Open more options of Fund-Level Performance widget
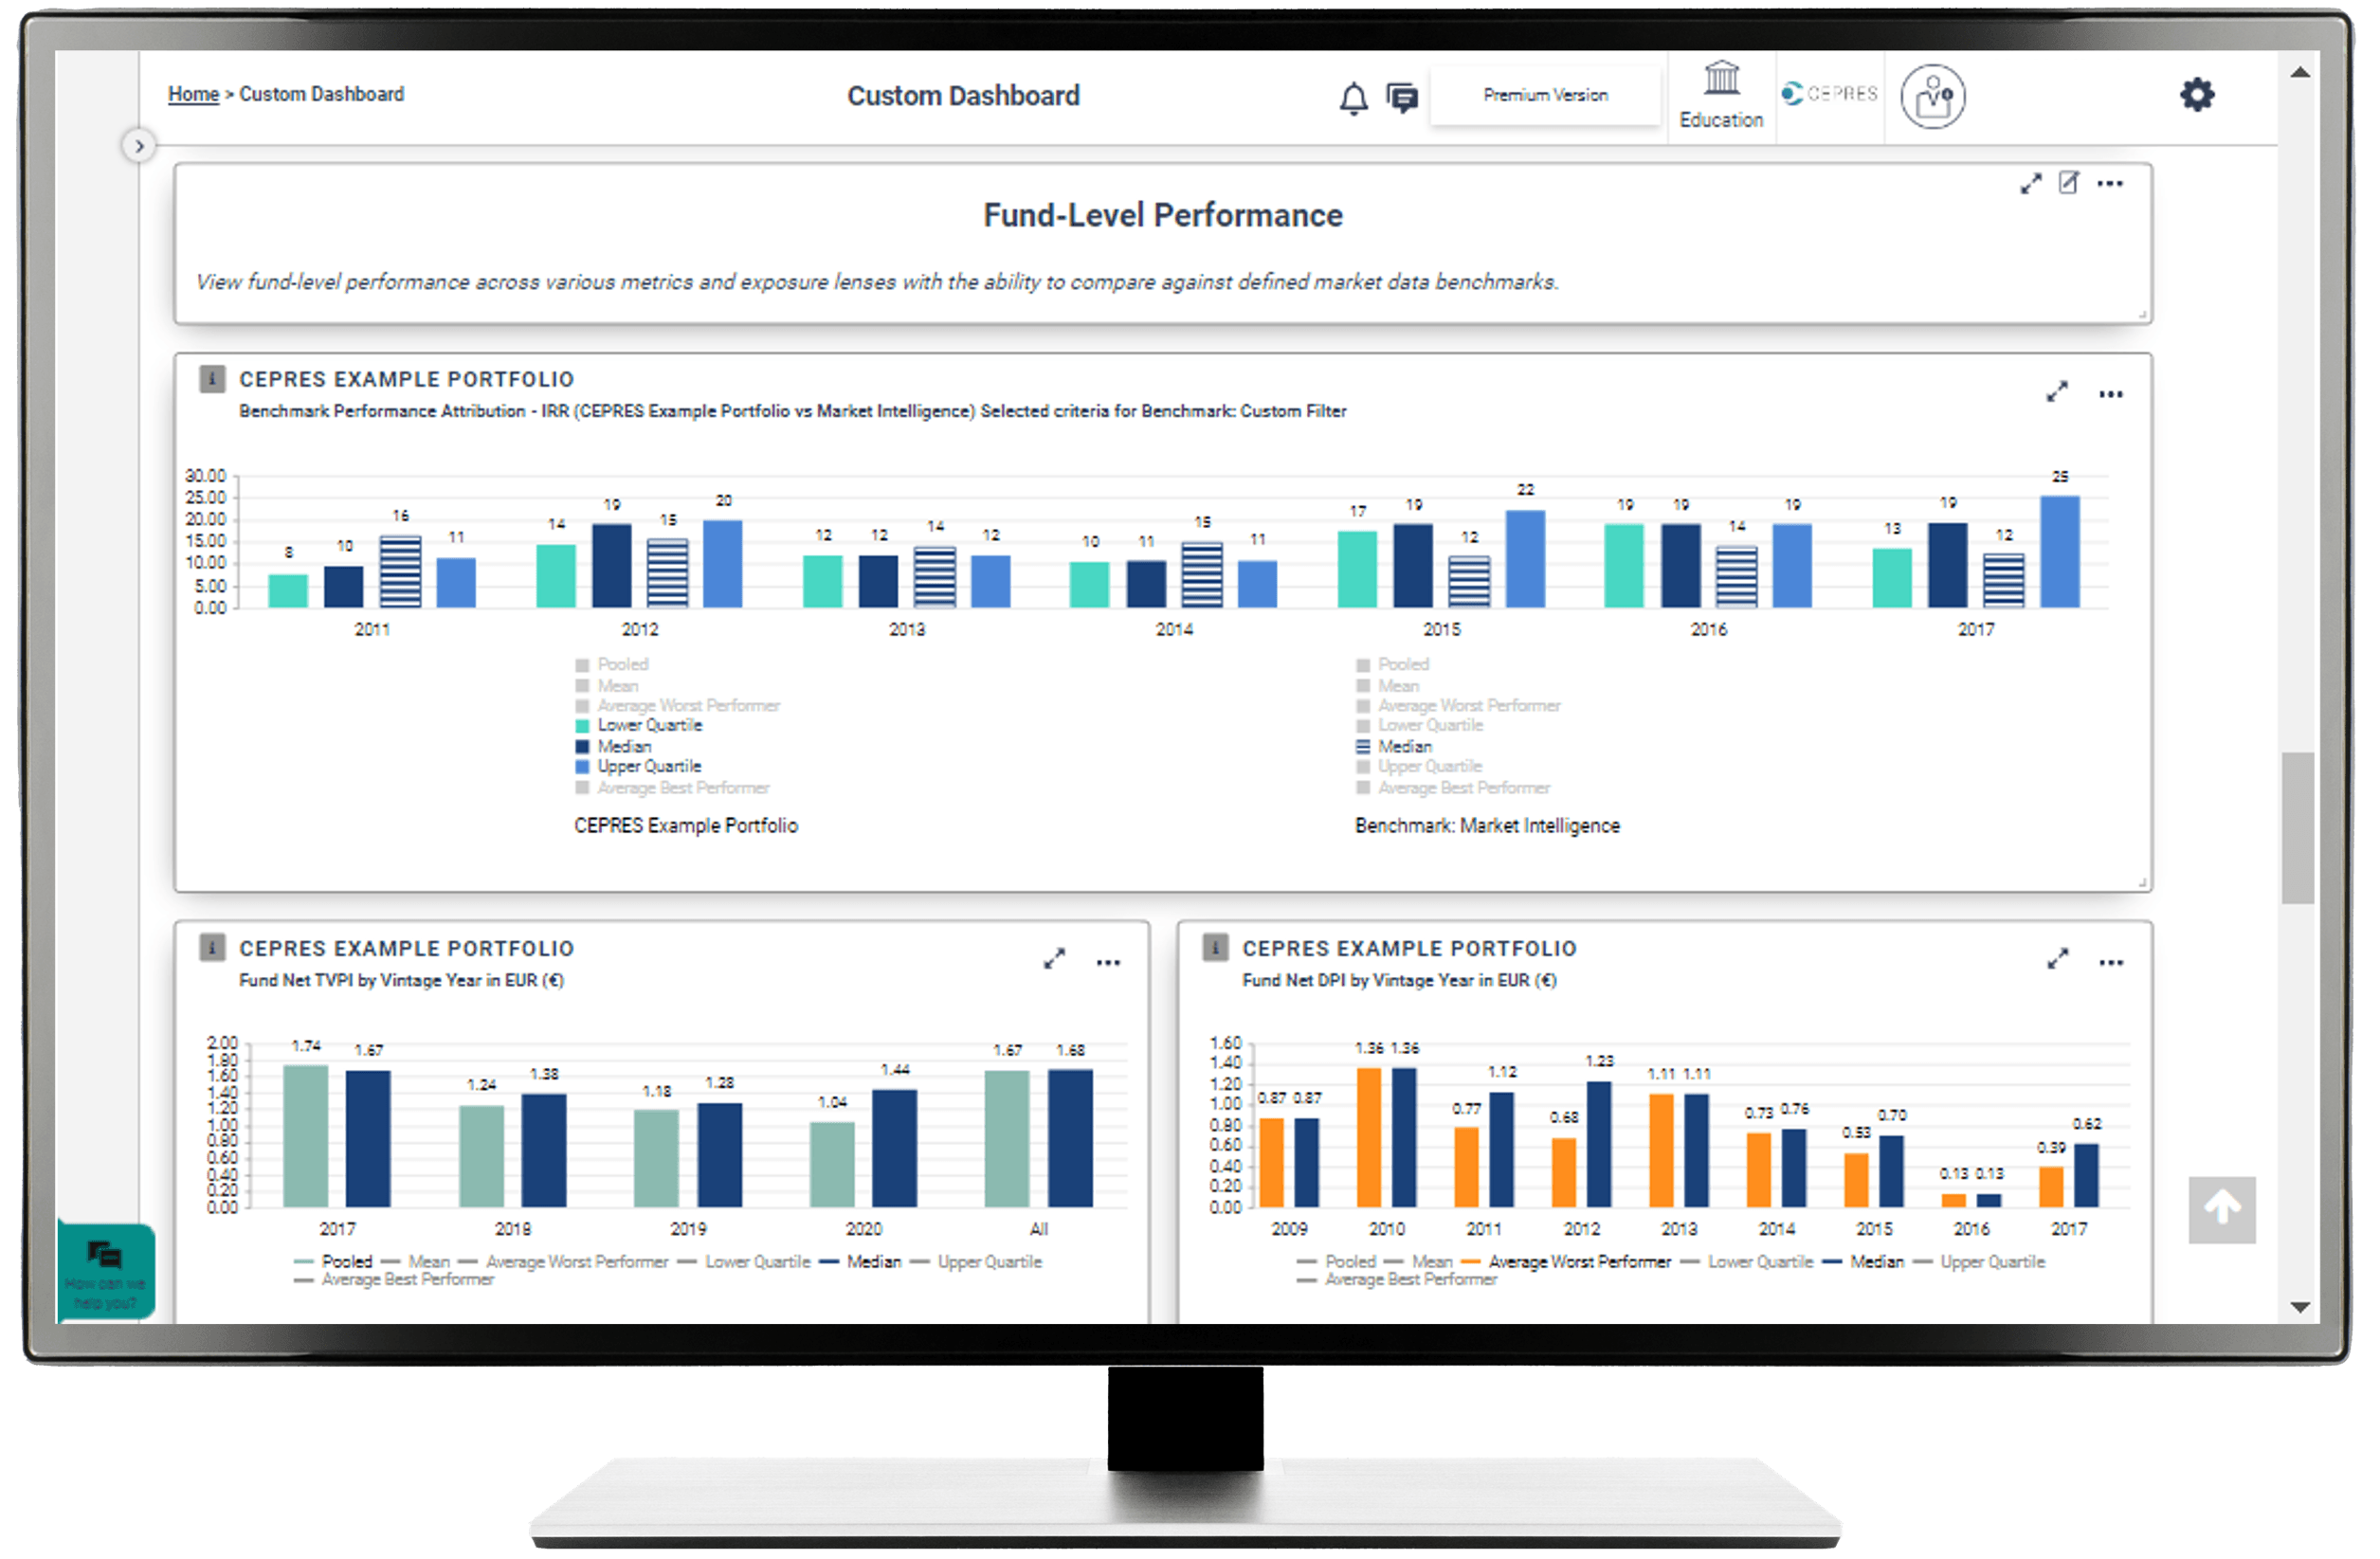The height and width of the screenshot is (1559, 2380). click(2110, 184)
